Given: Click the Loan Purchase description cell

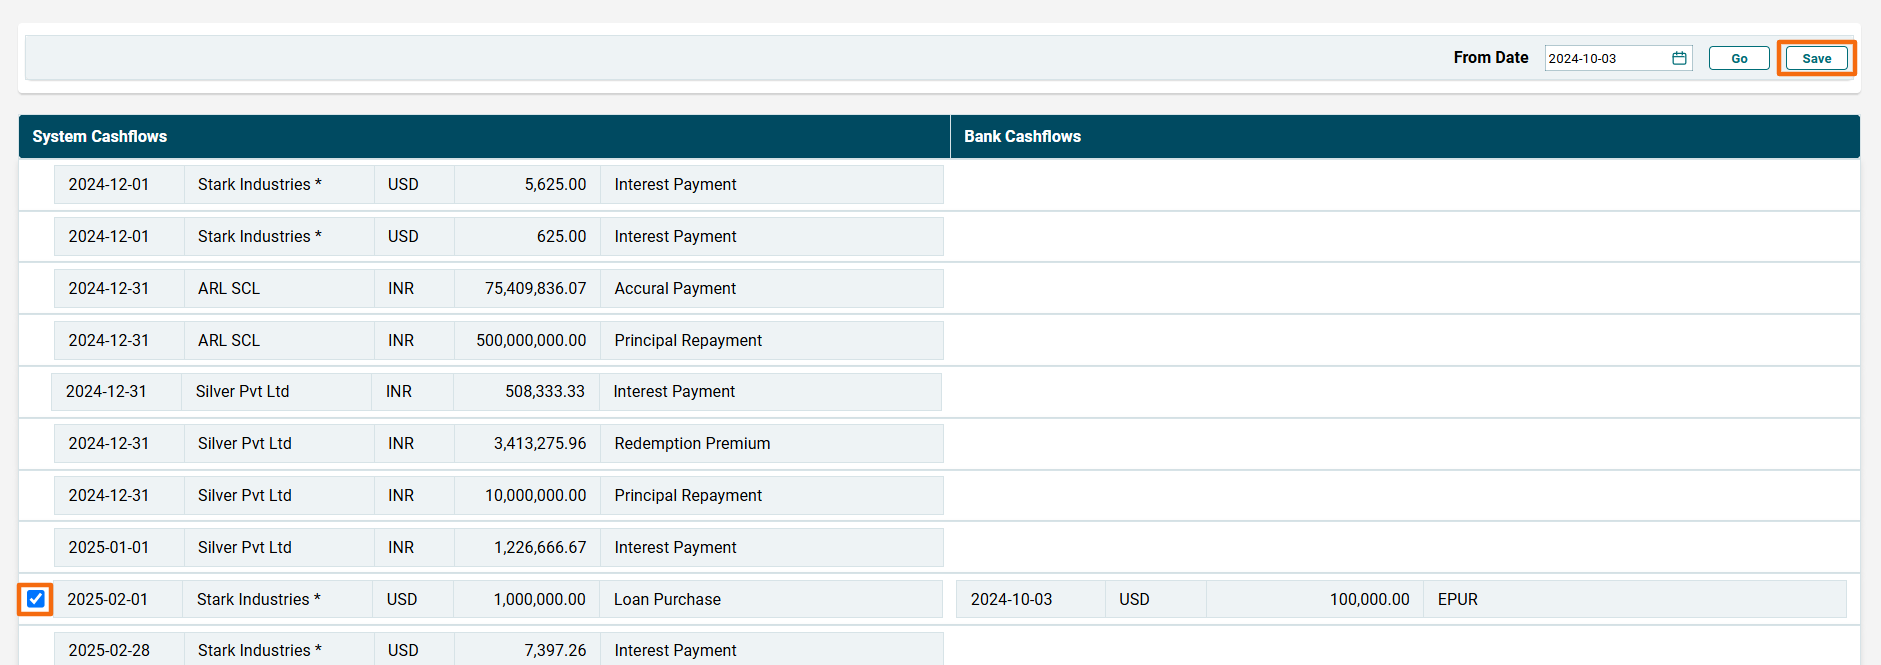Looking at the screenshot, I should click(x=667, y=600).
